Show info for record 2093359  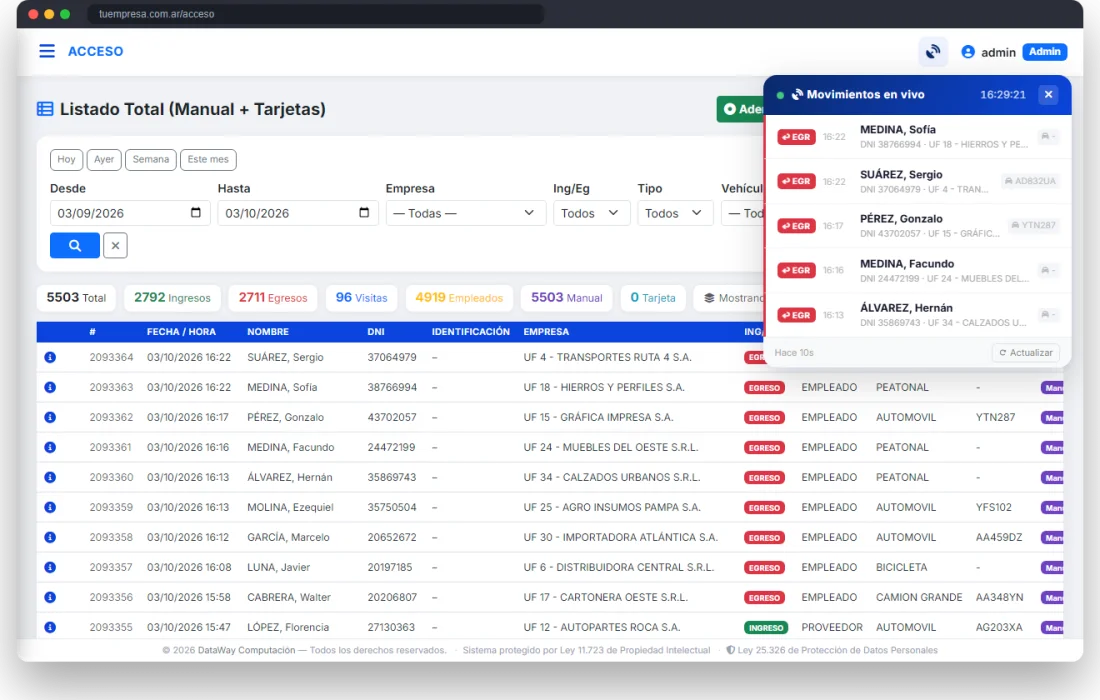(50, 507)
